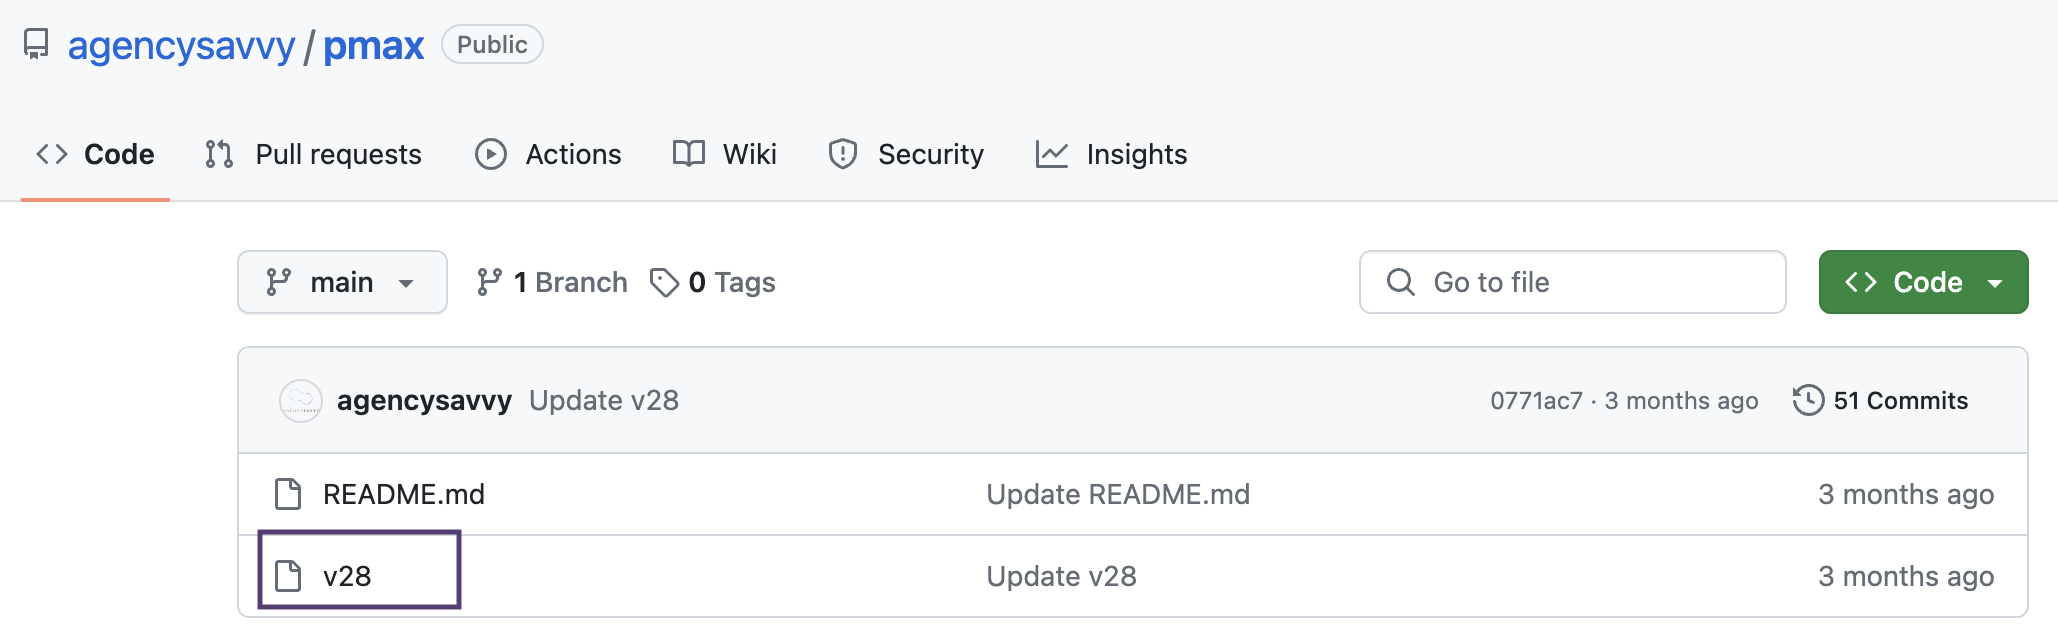Click the v28 file icon

[x=288, y=576]
